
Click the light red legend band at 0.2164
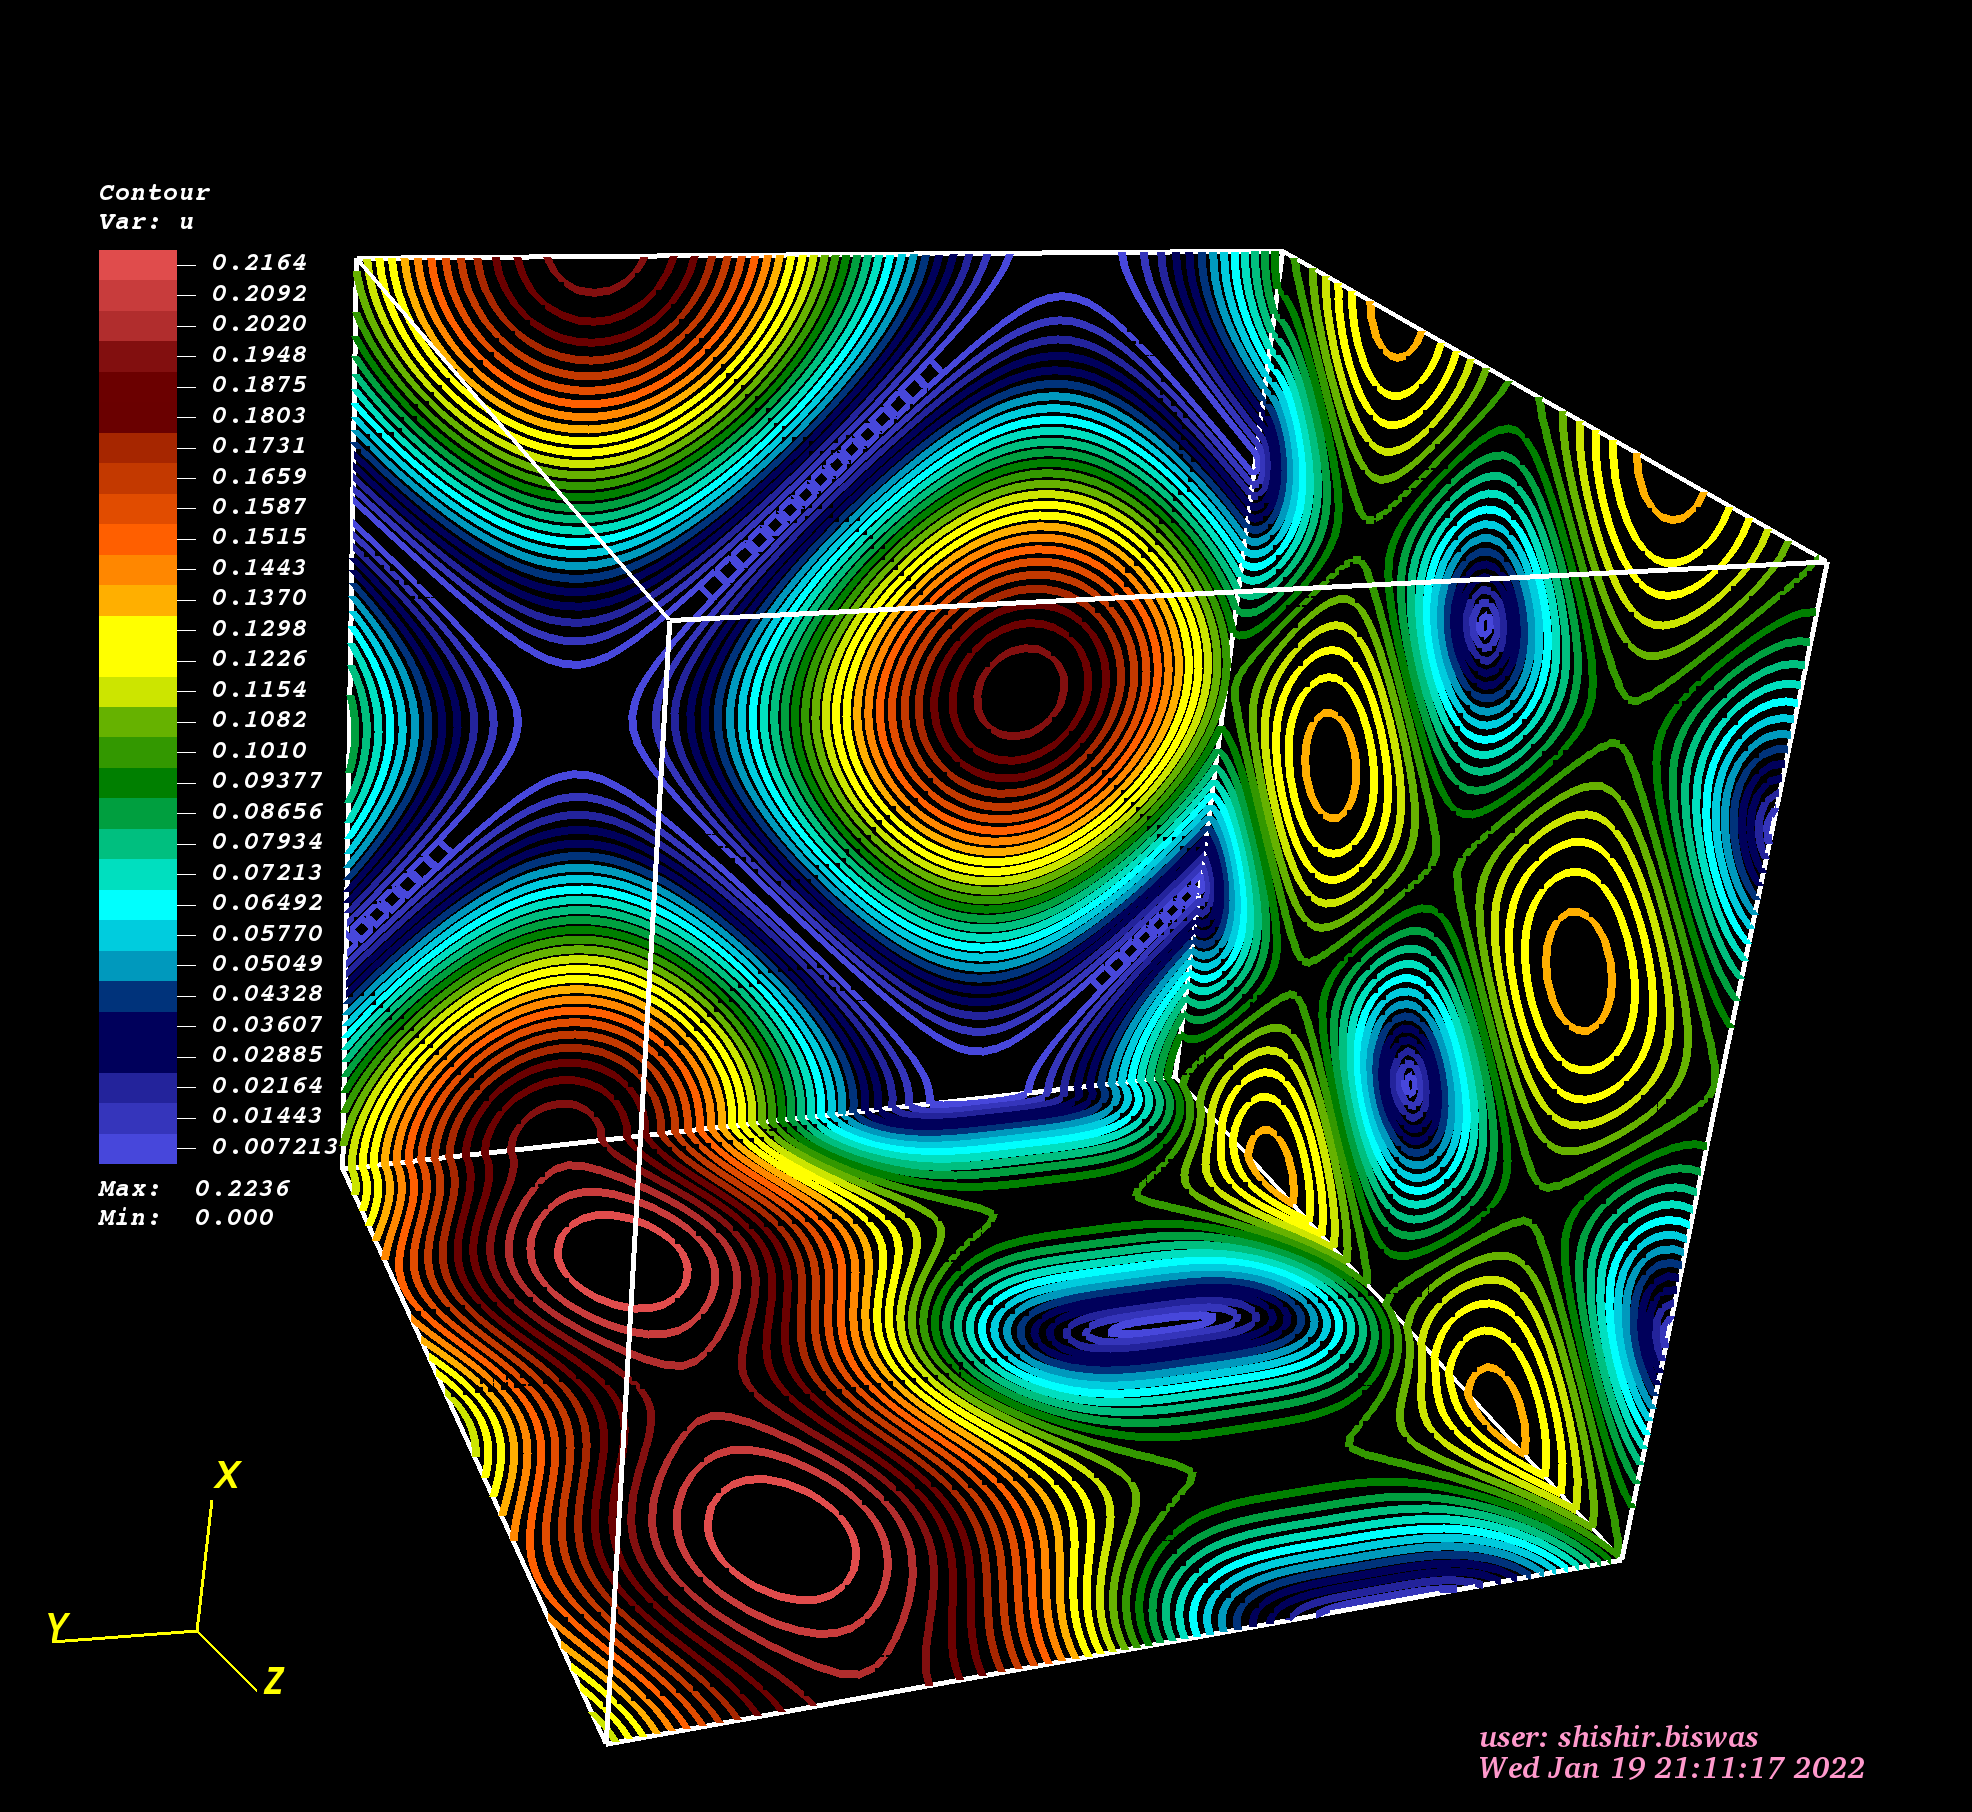138,265
